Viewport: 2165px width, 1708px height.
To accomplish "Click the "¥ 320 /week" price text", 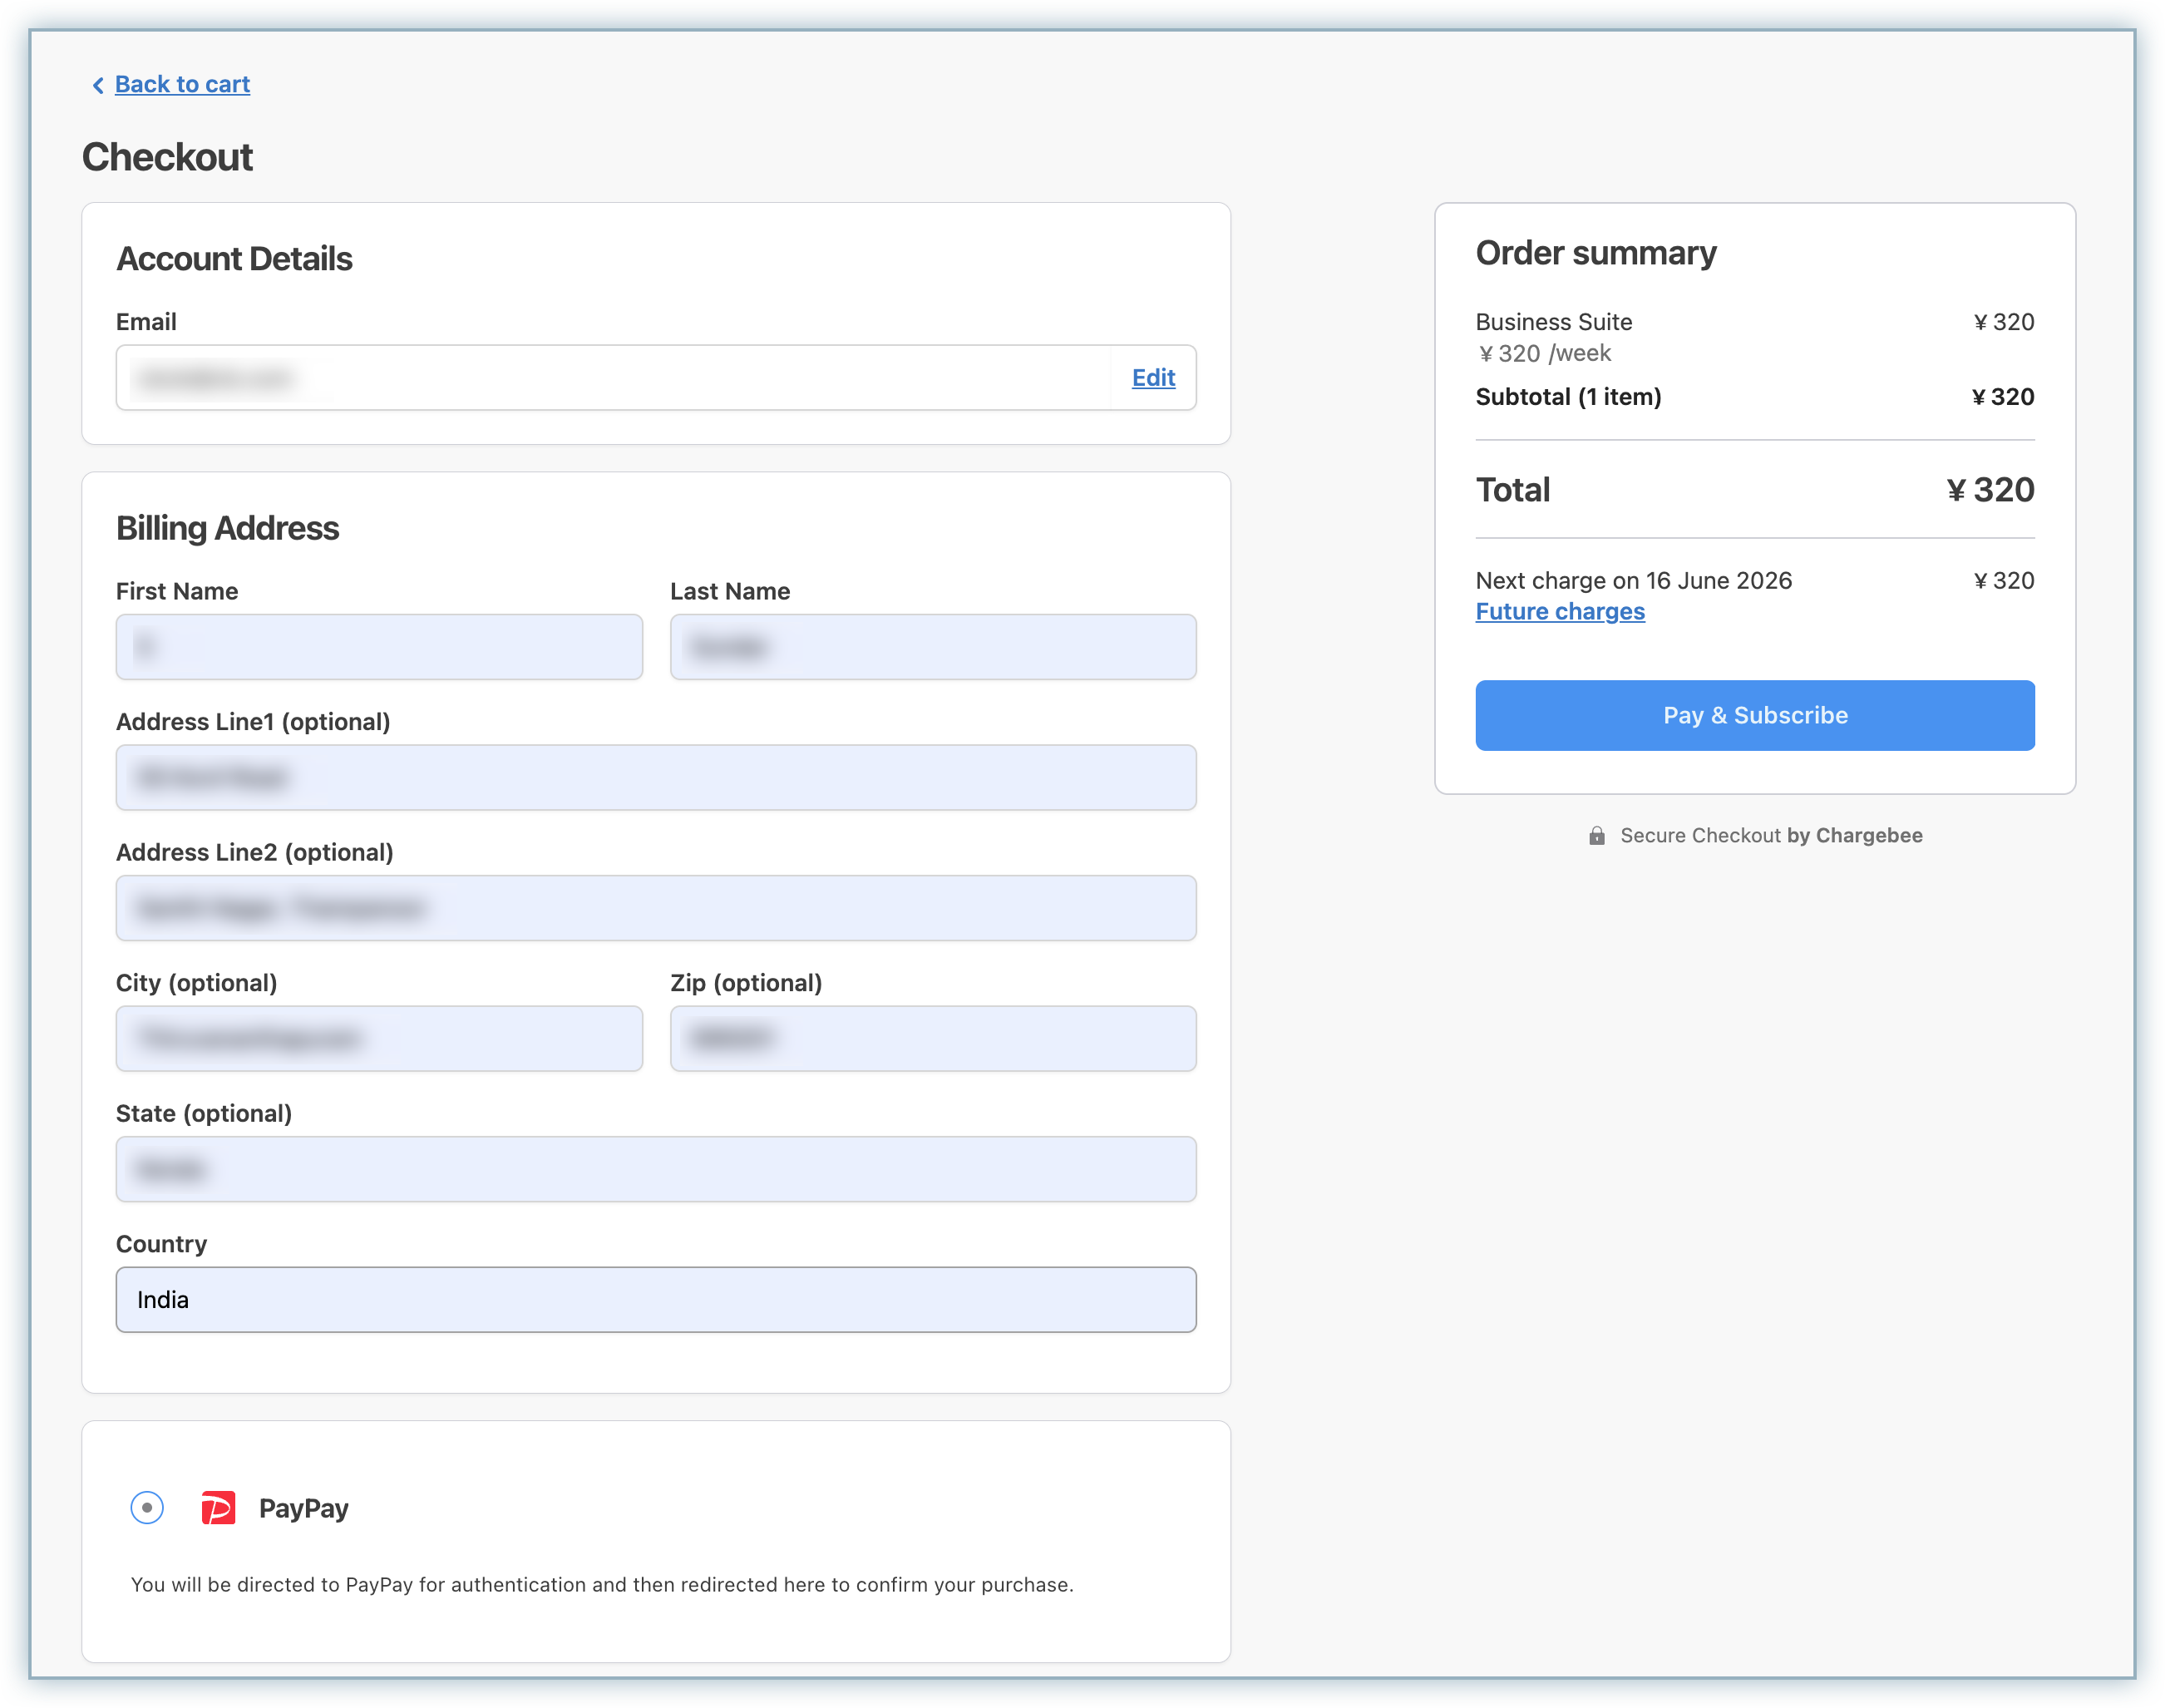I will click(x=1545, y=353).
